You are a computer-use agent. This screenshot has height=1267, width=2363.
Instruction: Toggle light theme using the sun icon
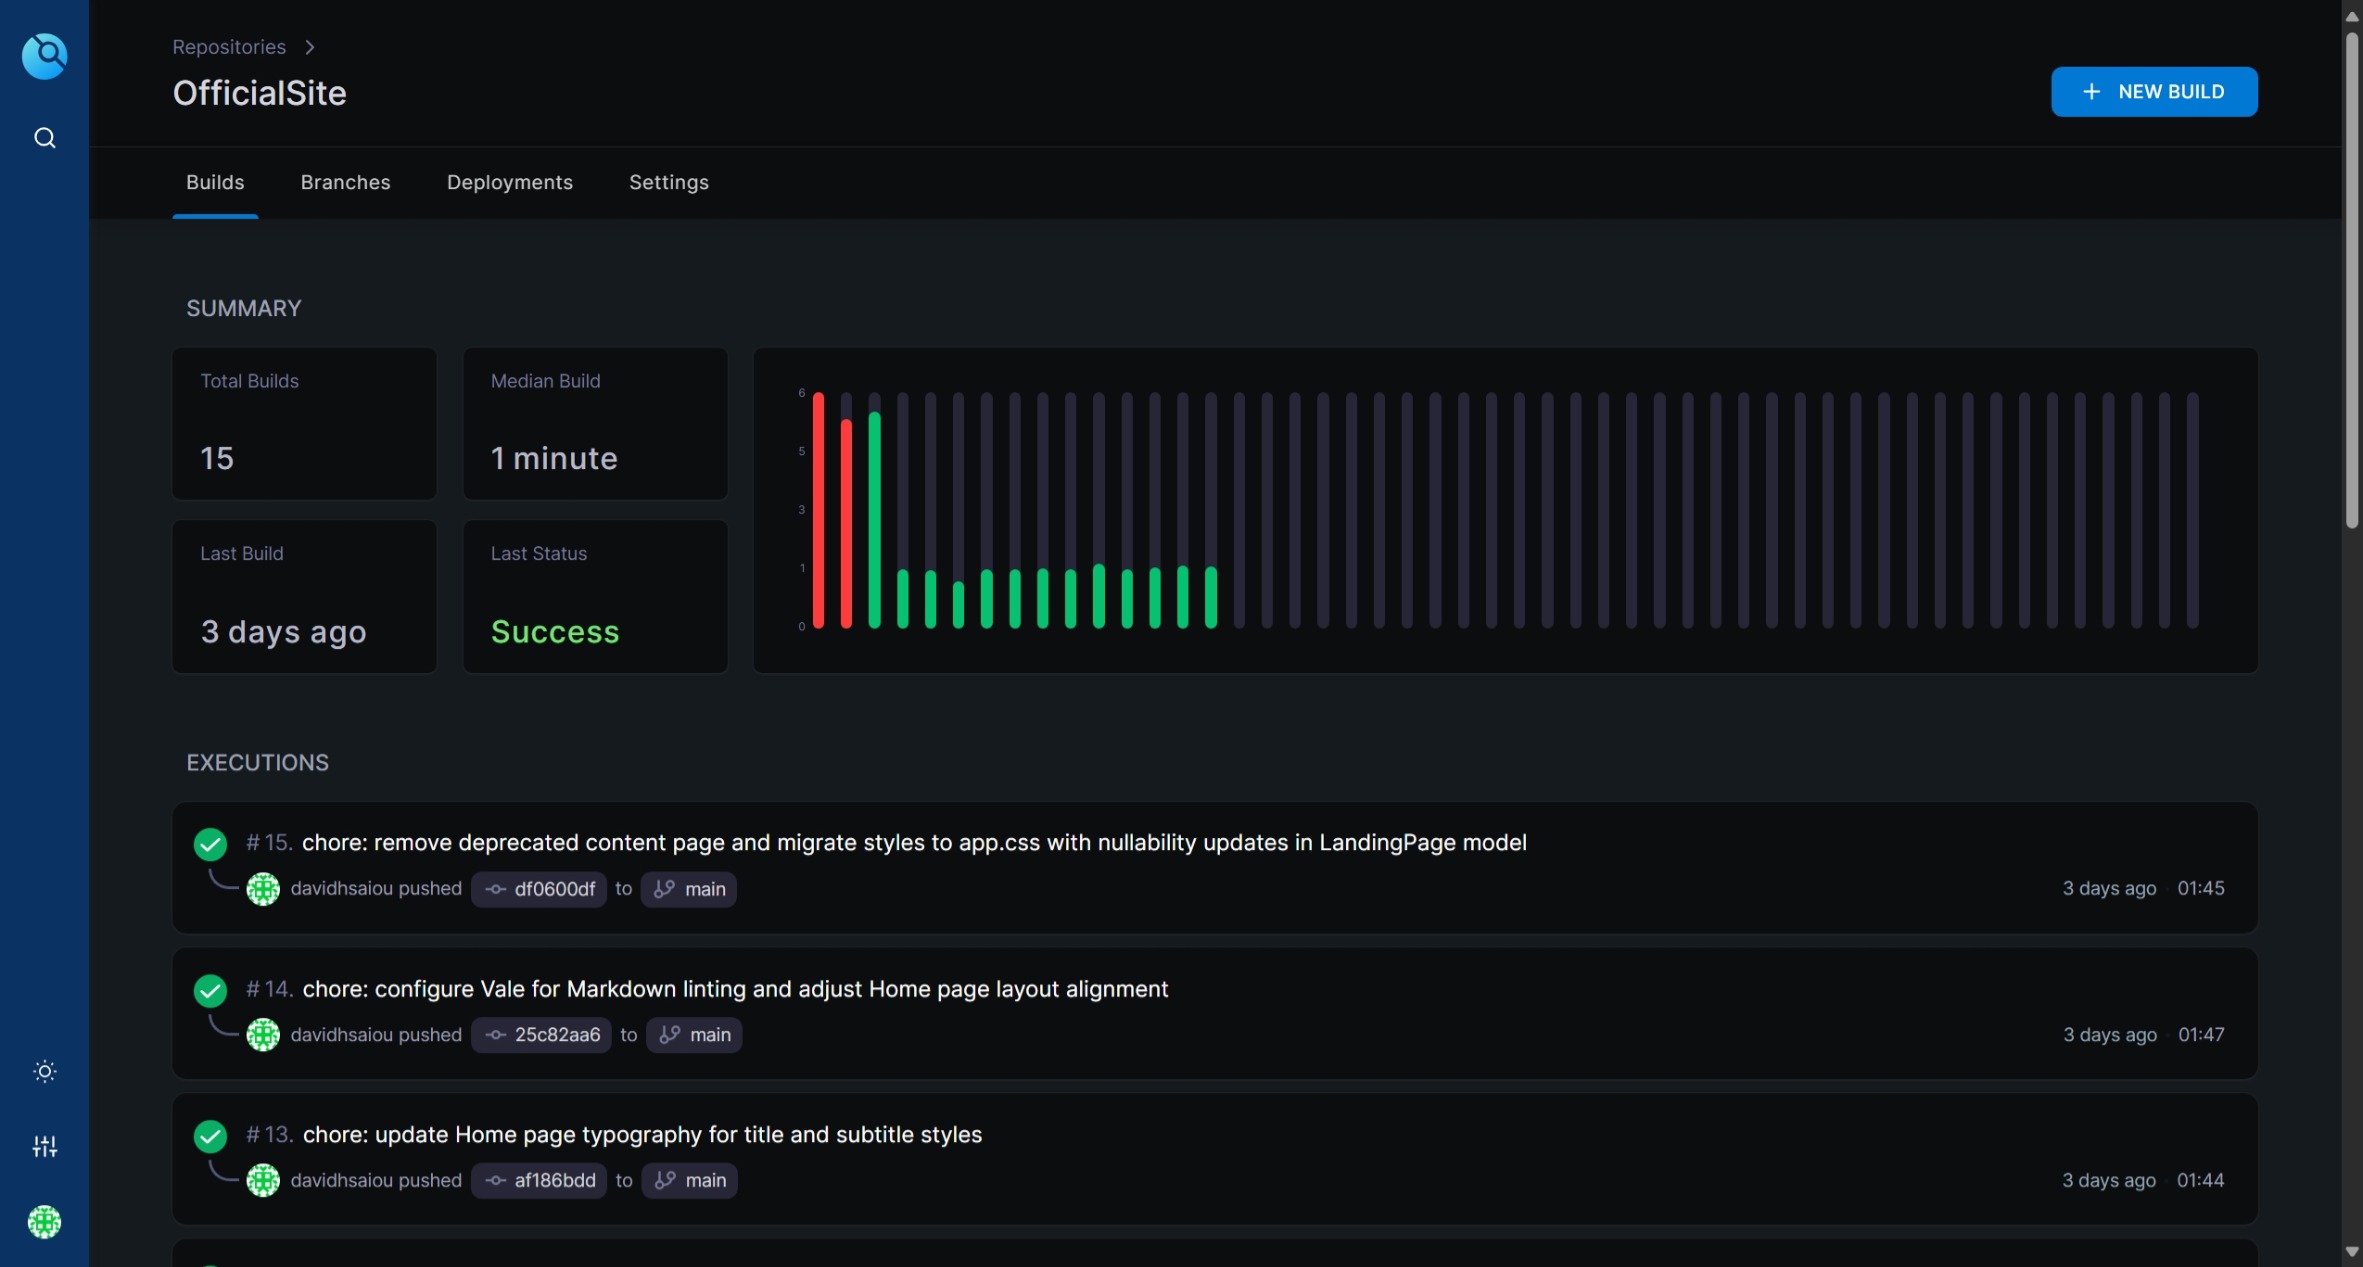(44, 1071)
